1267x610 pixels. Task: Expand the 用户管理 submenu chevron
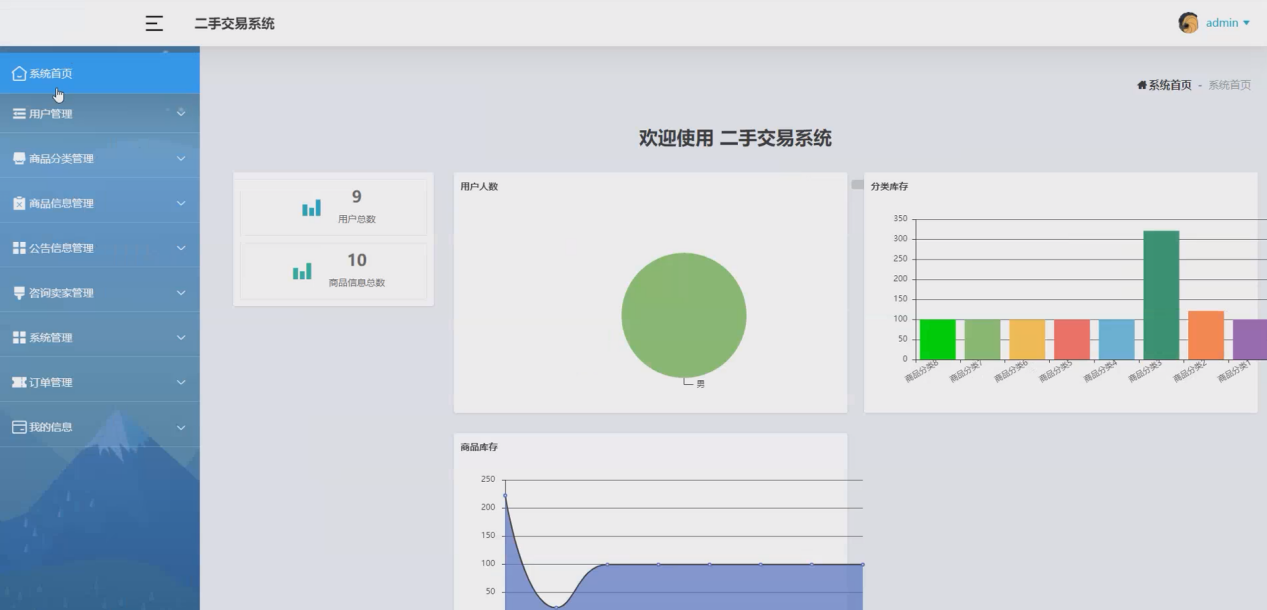(181, 113)
